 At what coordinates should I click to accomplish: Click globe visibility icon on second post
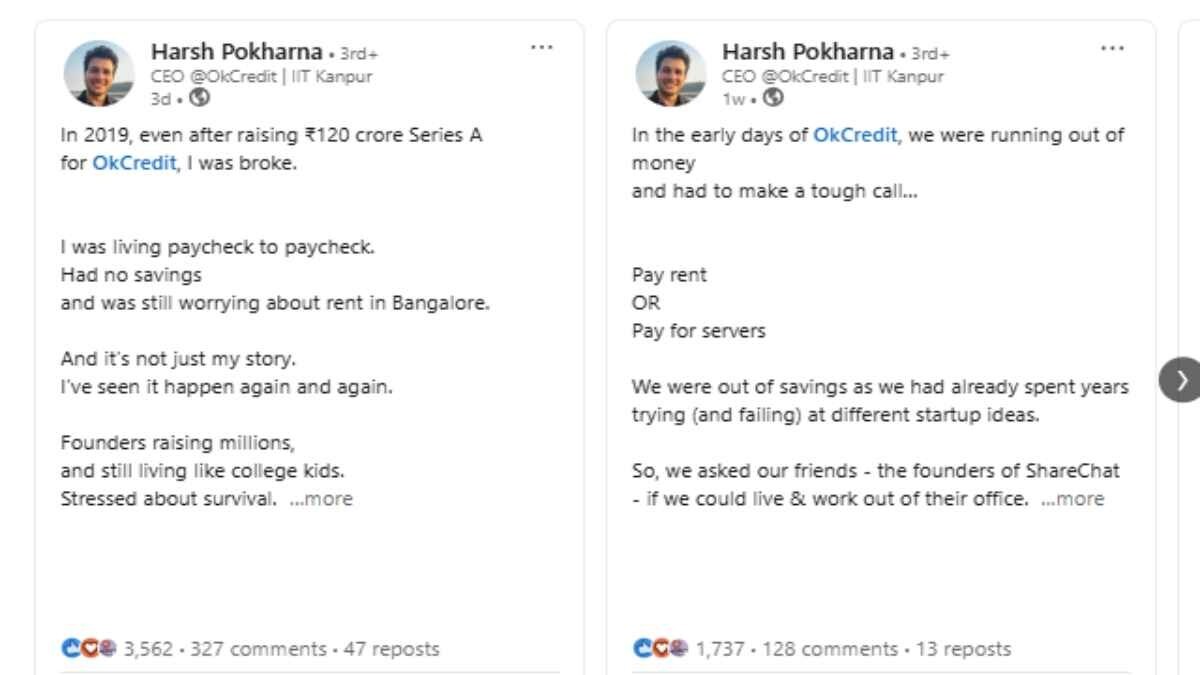coord(773,98)
